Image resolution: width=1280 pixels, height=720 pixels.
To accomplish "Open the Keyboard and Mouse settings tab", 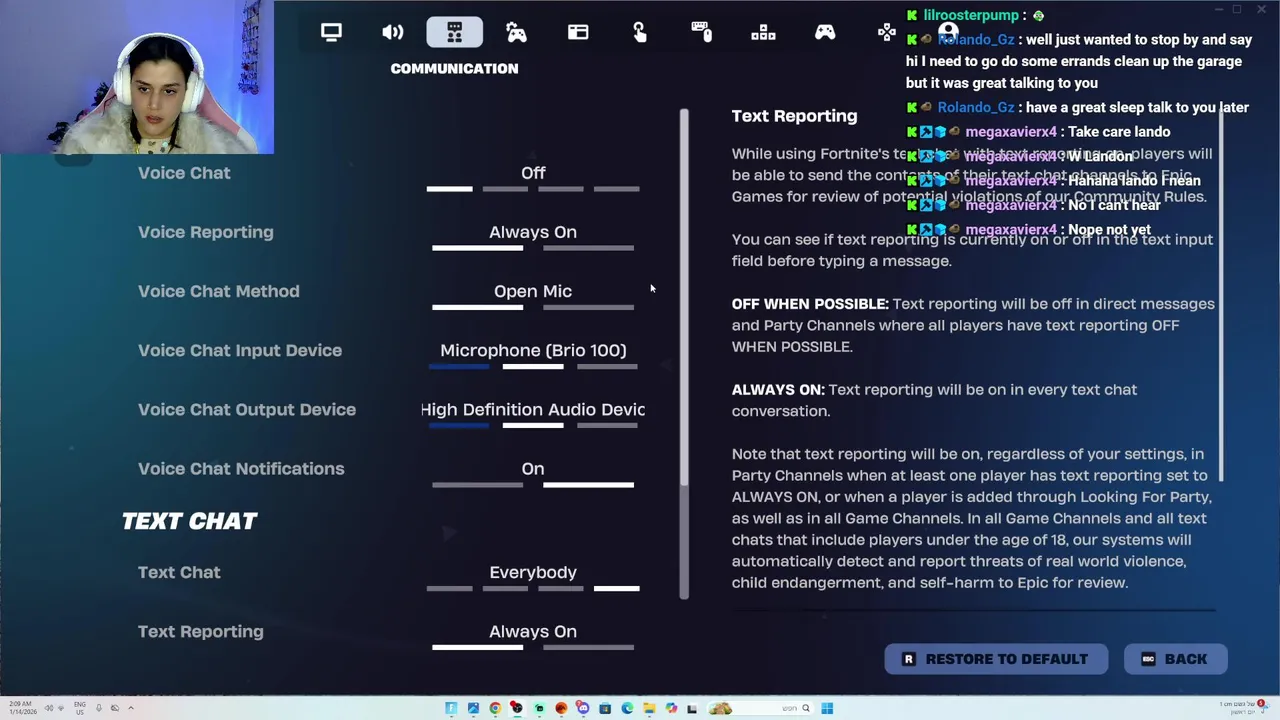I will pyautogui.click(x=701, y=33).
